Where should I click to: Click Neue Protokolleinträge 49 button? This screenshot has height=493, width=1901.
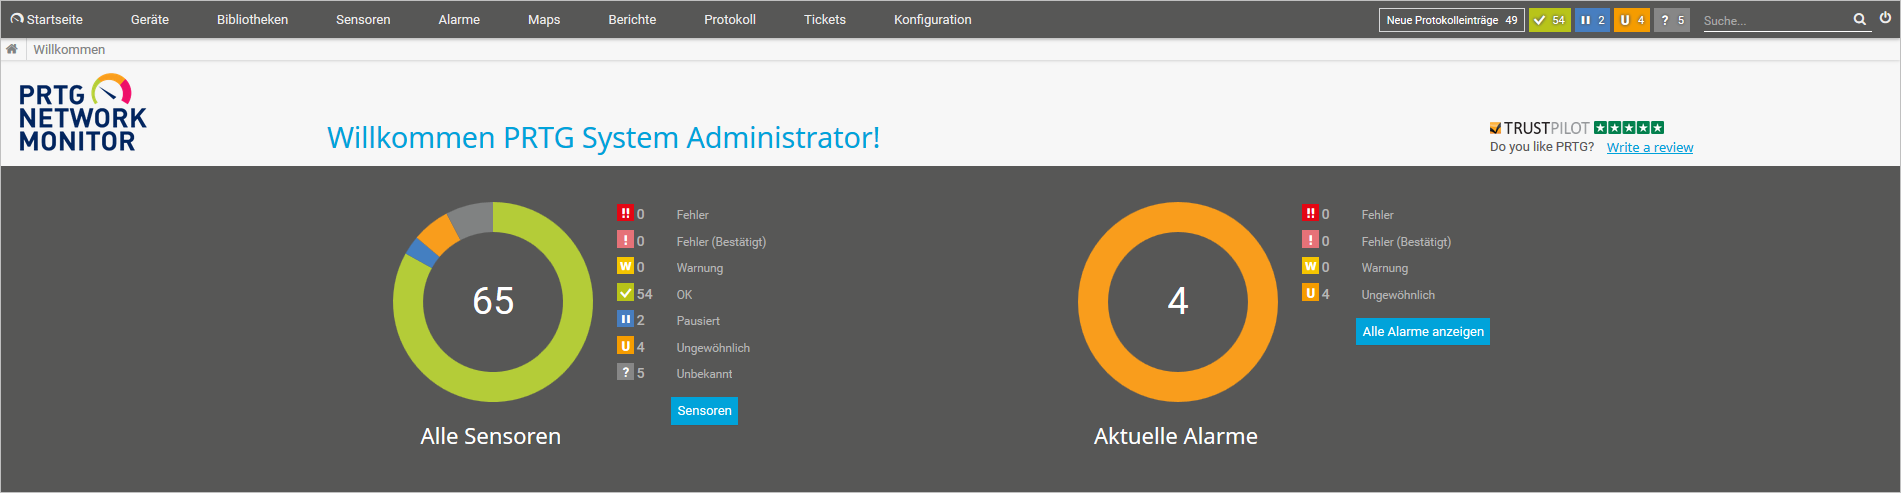tap(1452, 20)
